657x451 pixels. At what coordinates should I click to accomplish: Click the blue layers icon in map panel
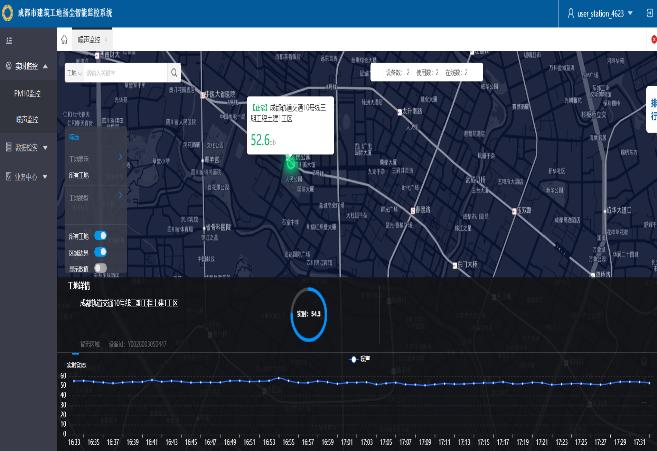74,137
